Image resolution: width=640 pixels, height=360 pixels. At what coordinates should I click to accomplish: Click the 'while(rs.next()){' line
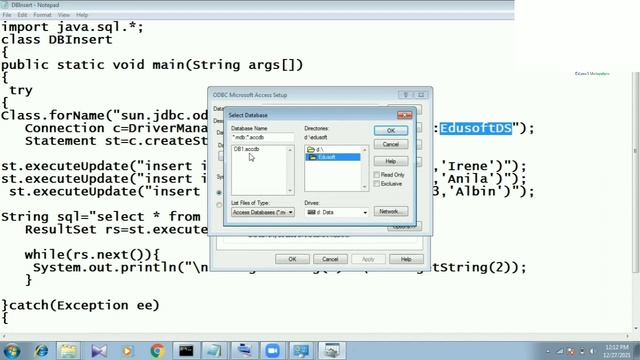(x=92, y=255)
